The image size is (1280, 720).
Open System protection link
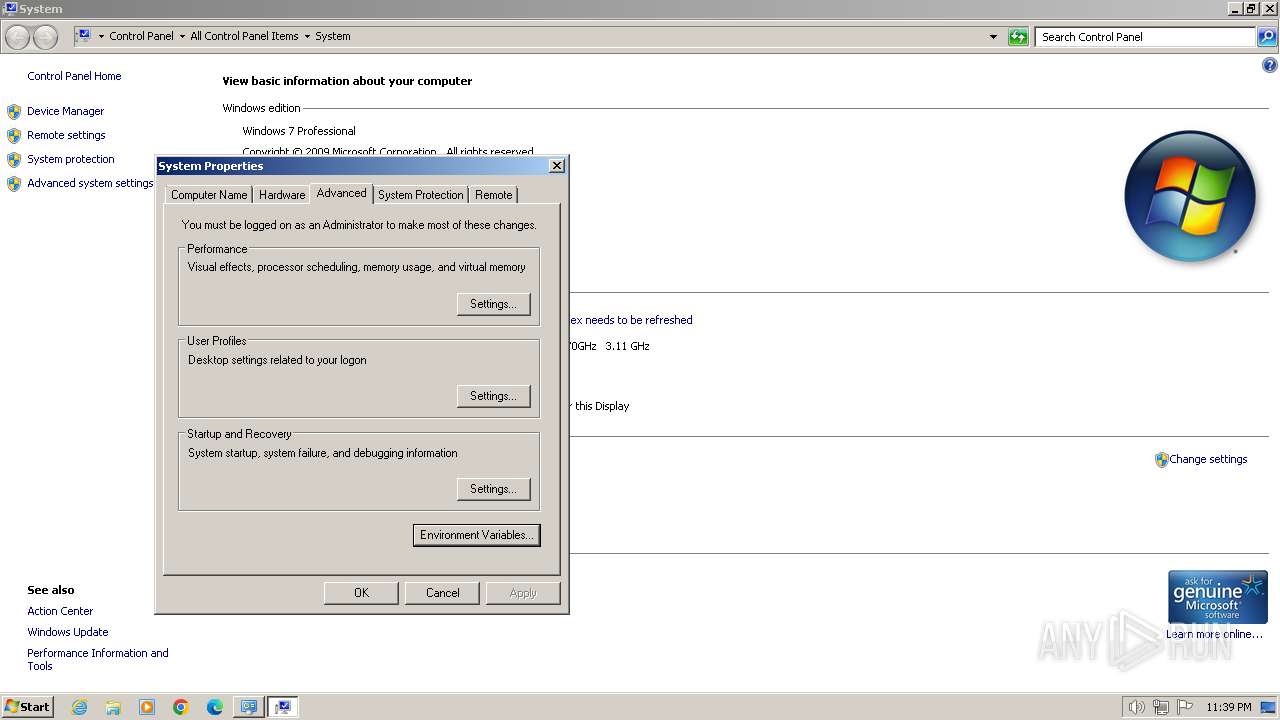point(71,159)
